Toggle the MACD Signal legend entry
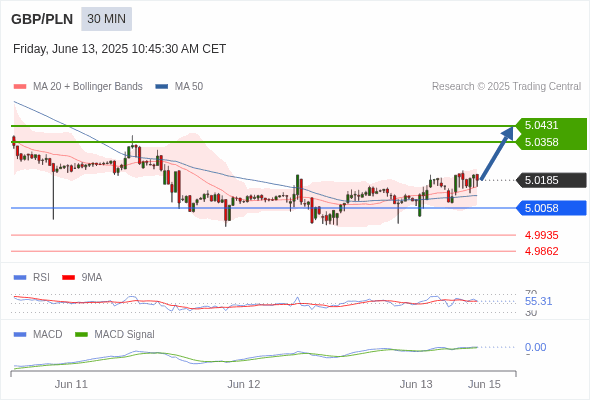Image resolution: width=590 pixels, height=400 pixels. [115, 334]
